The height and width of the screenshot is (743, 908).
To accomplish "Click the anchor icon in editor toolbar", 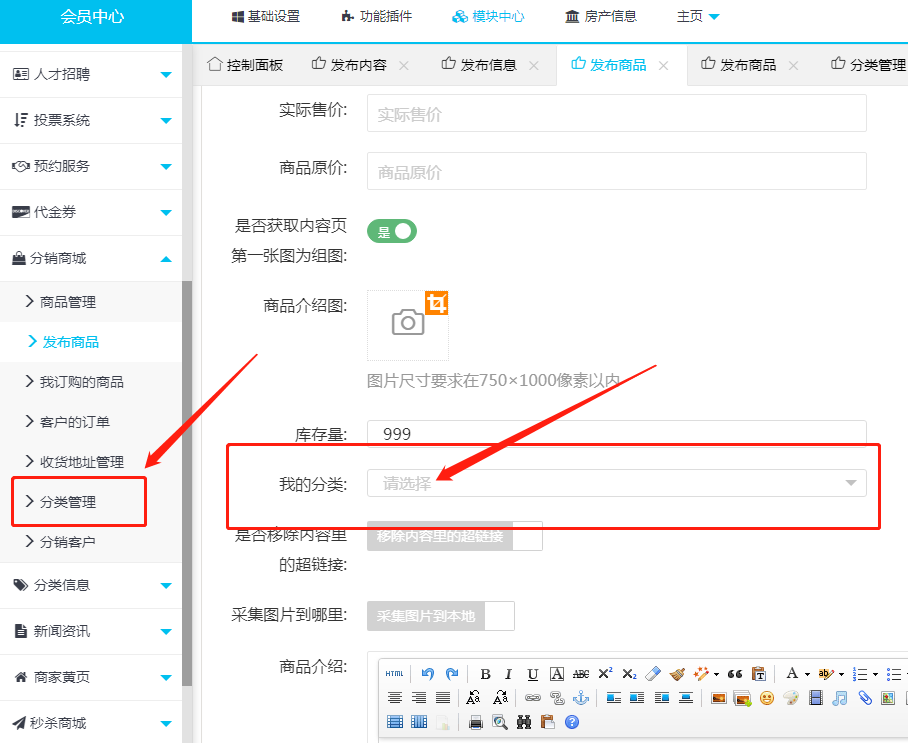I will point(582,698).
